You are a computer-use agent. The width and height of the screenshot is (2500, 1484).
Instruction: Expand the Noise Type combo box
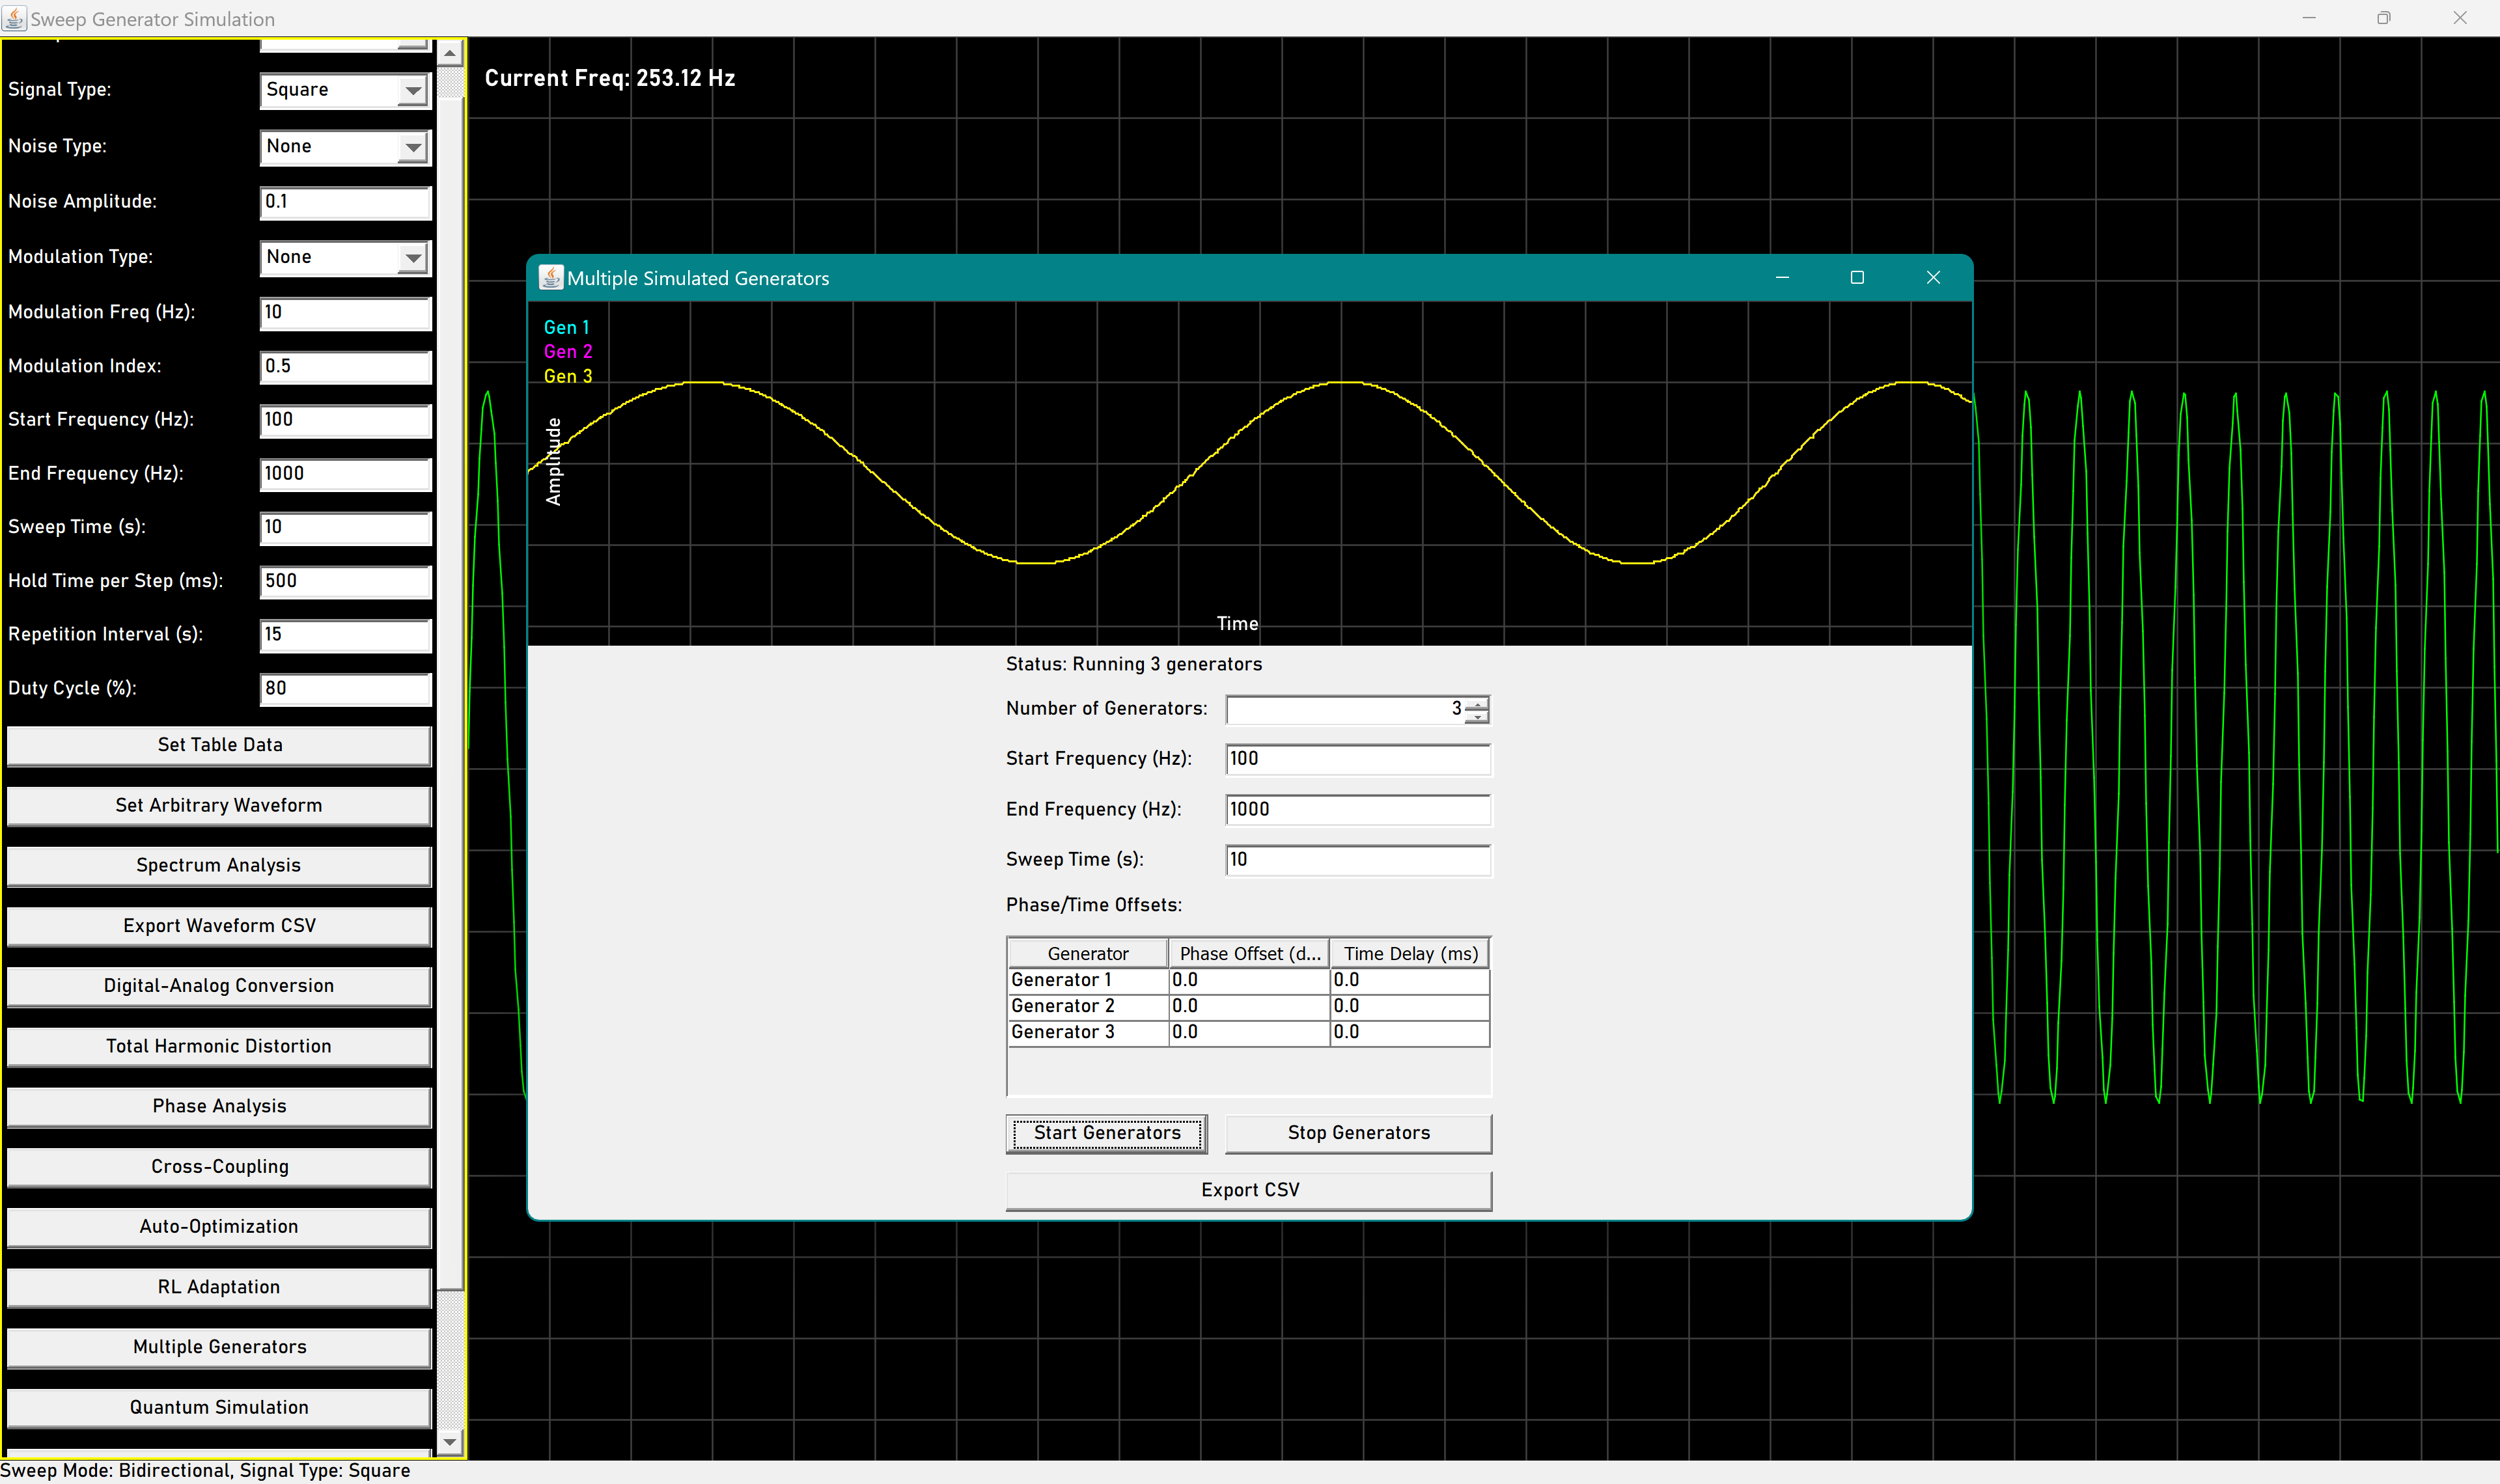[x=412, y=147]
